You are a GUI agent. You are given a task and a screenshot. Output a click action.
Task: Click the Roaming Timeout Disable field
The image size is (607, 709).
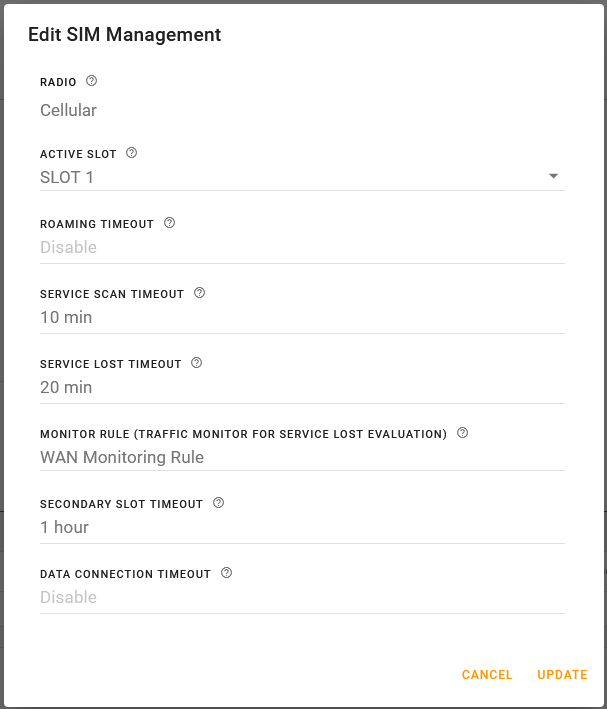tap(300, 247)
